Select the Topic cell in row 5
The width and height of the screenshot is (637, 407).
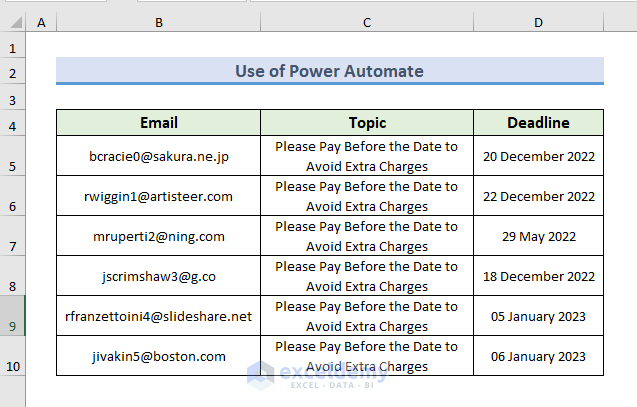tap(367, 156)
